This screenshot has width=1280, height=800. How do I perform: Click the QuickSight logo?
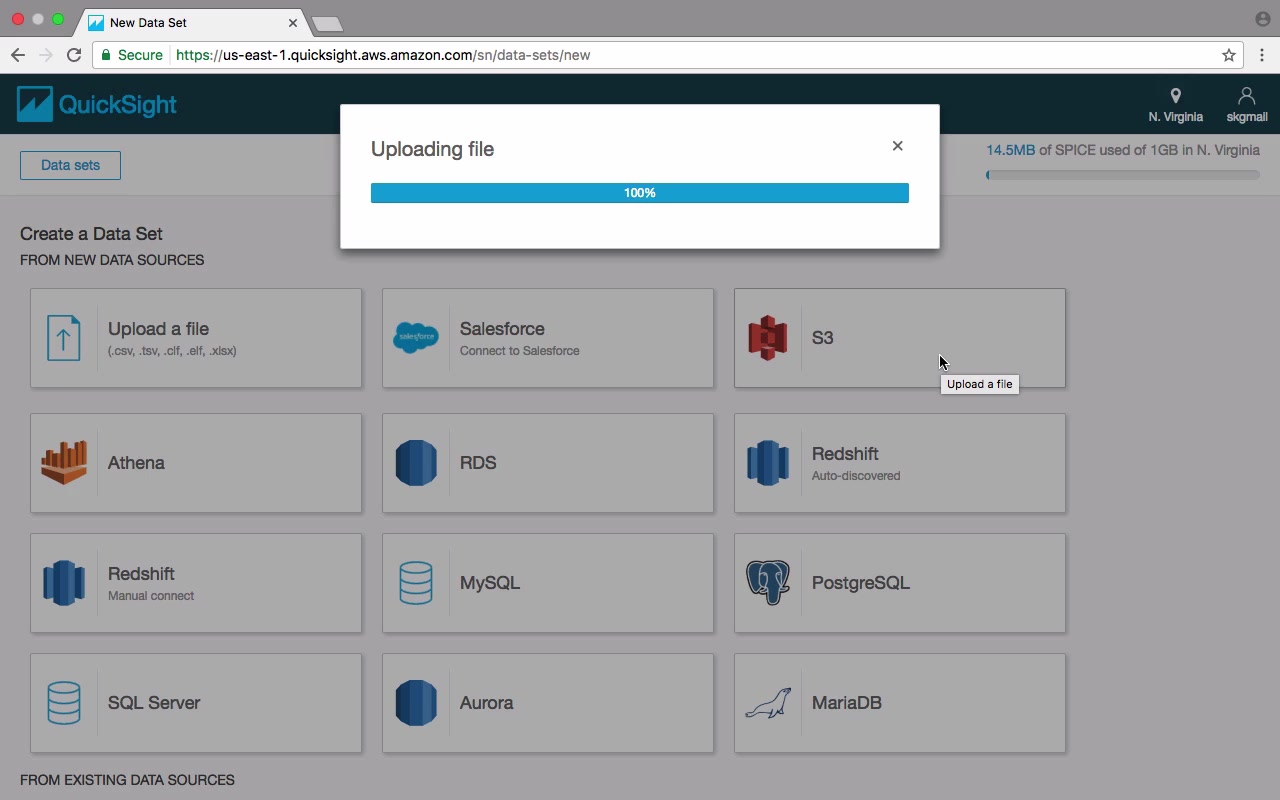coord(97,104)
